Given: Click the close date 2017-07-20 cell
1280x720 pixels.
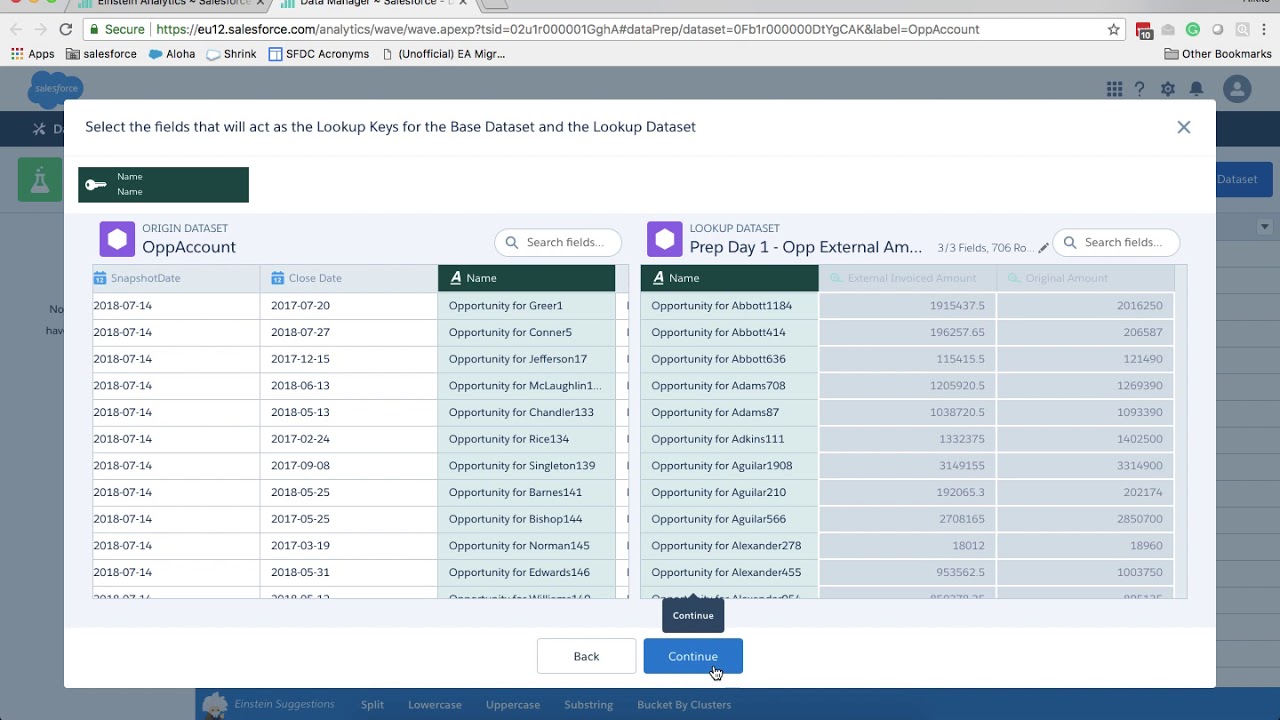Looking at the screenshot, I should coord(348,305).
